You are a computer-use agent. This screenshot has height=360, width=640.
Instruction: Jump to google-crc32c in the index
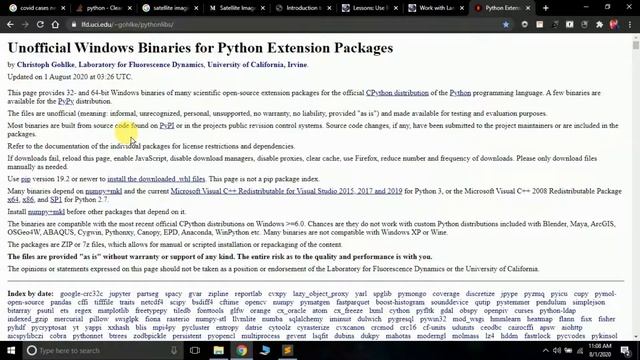[x=82, y=294]
